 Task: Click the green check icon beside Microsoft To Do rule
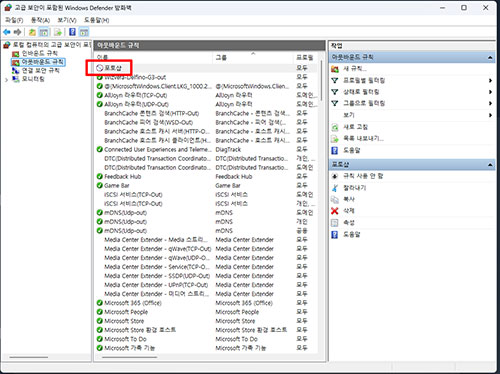[99, 339]
